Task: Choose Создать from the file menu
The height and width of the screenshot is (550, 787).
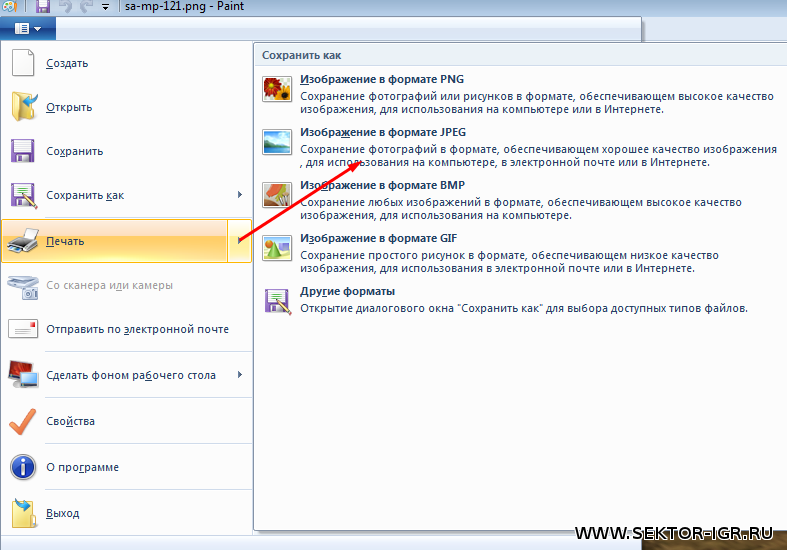Action: tap(126, 63)
